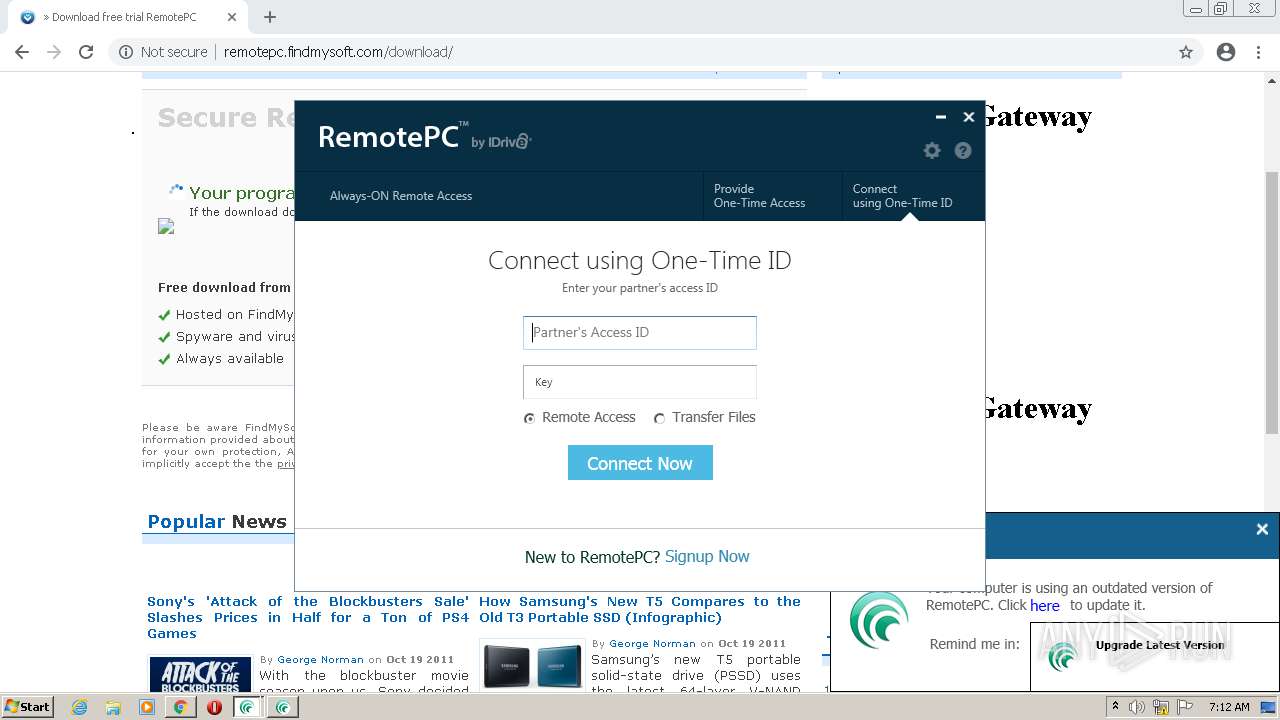Click the Popular News heading
The width and height of the screenshot is (1280, 720).
coord(217,522)
